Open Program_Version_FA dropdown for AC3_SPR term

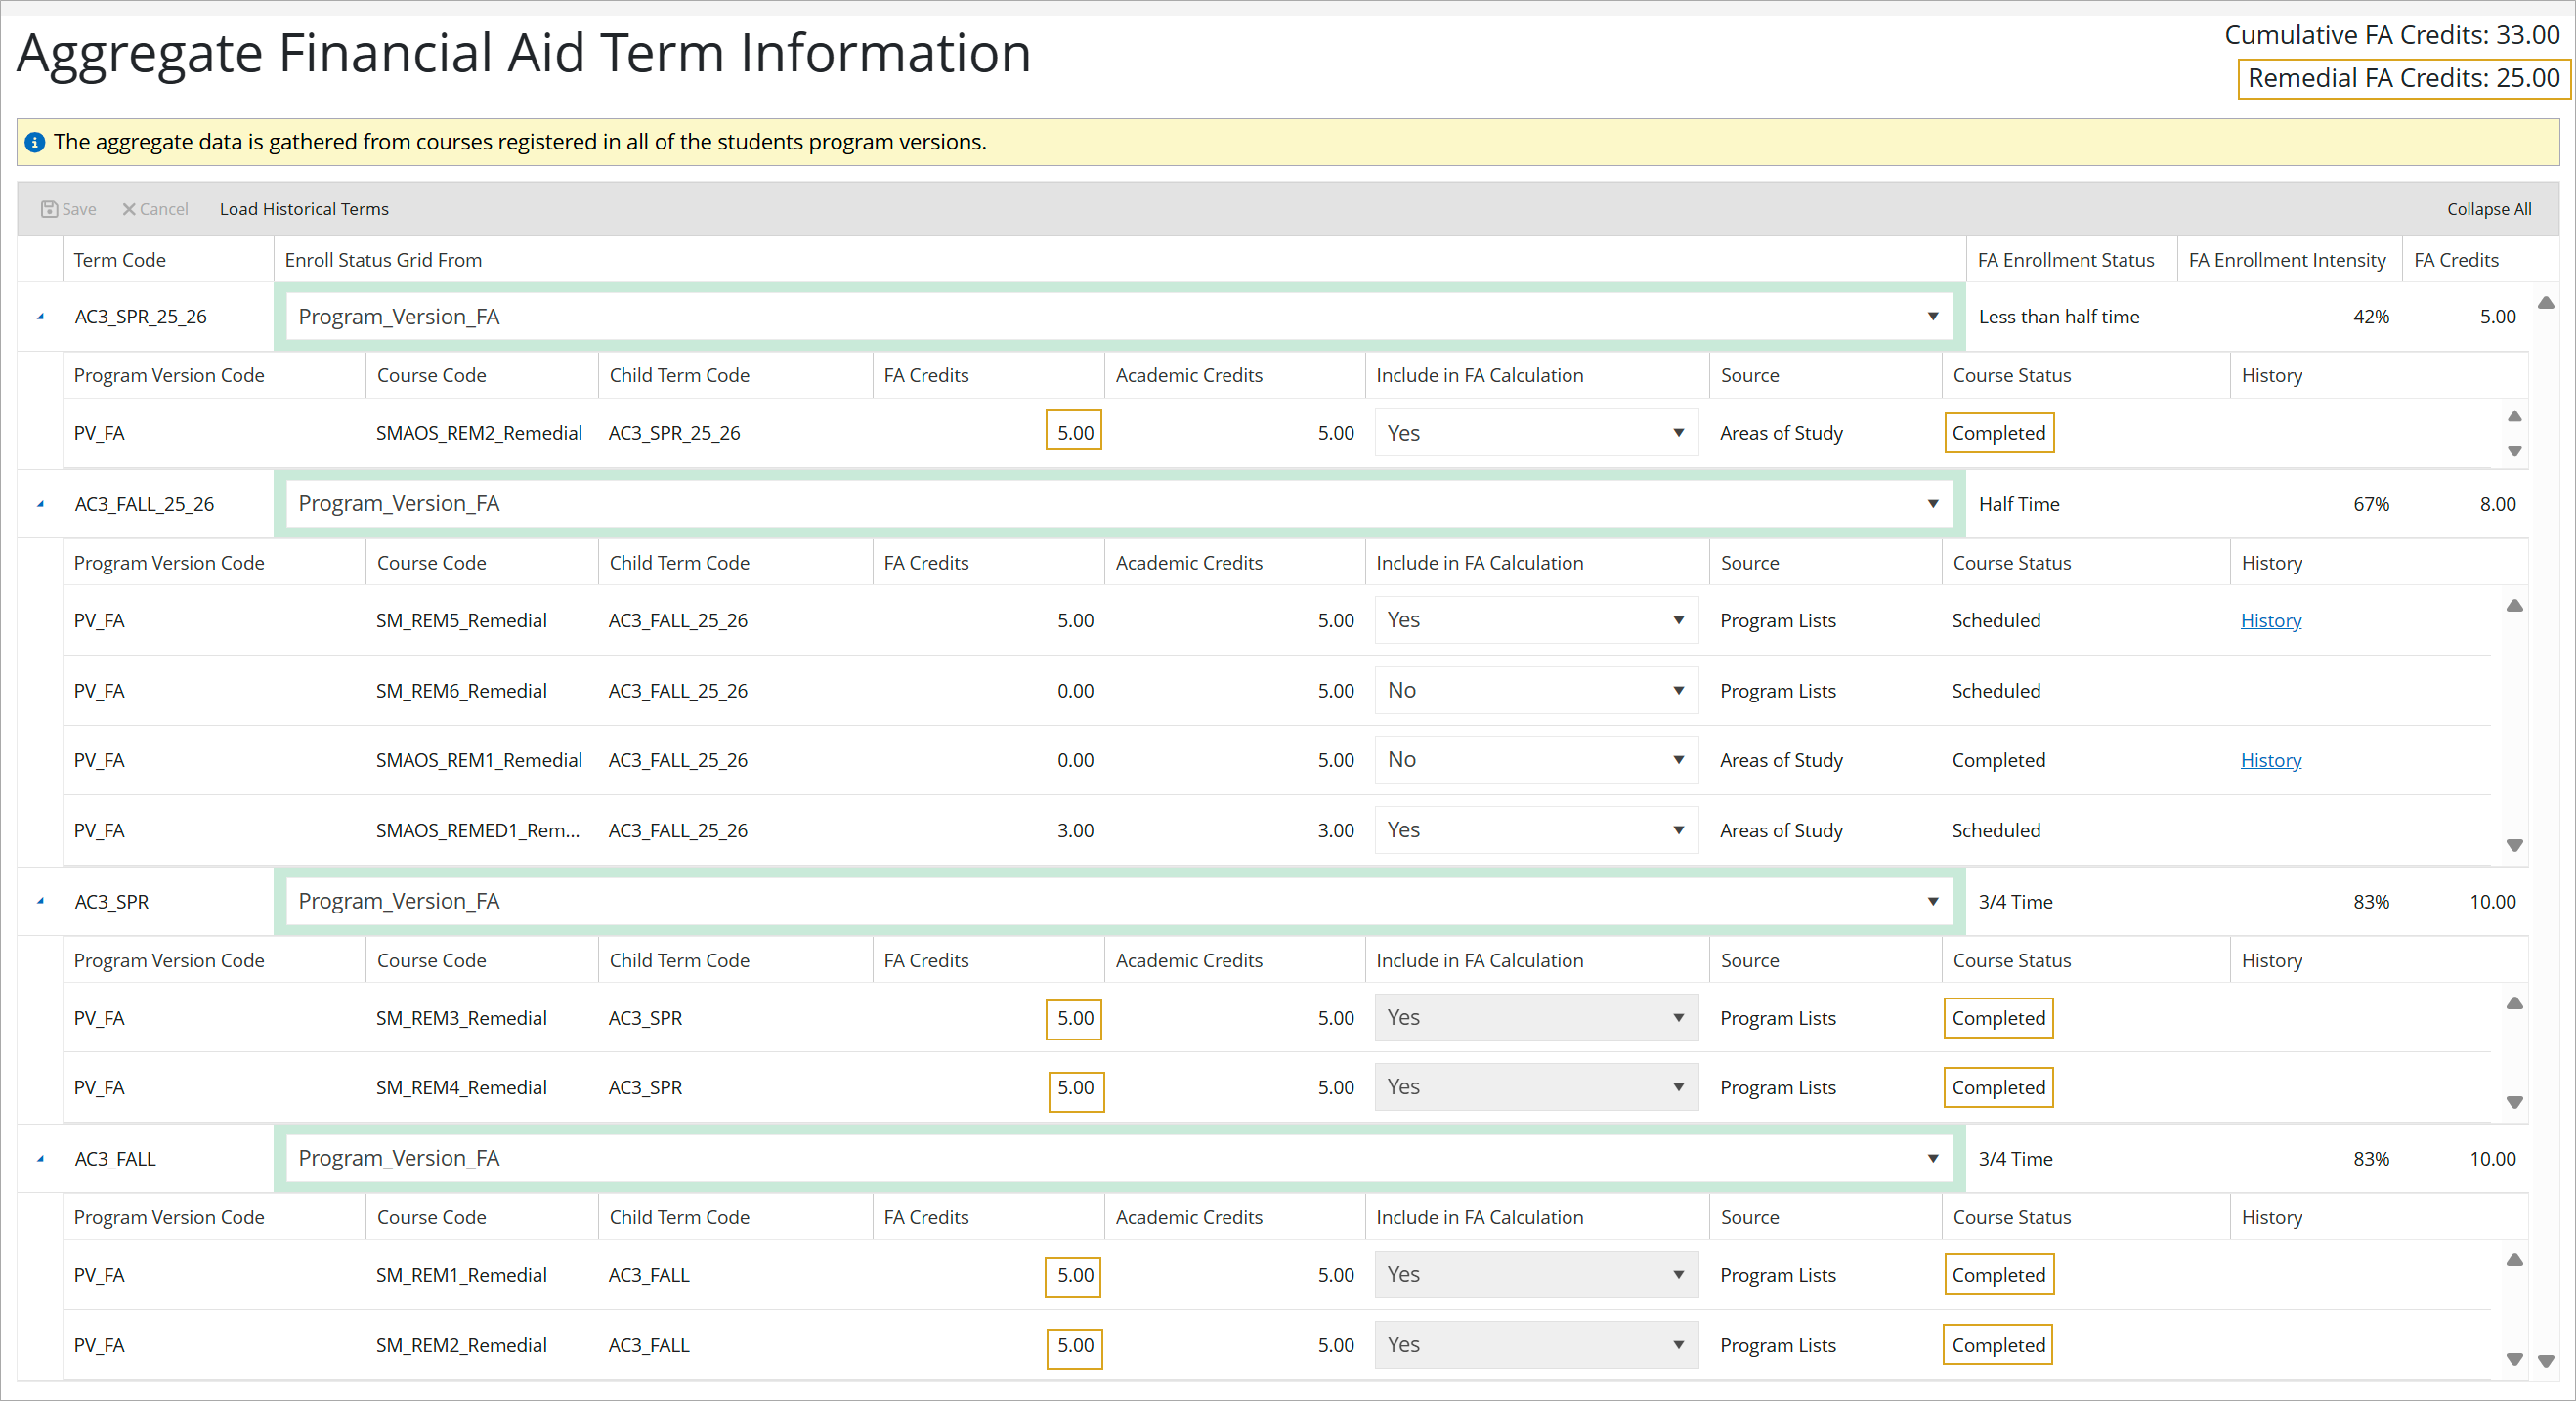coord(1932,900)
